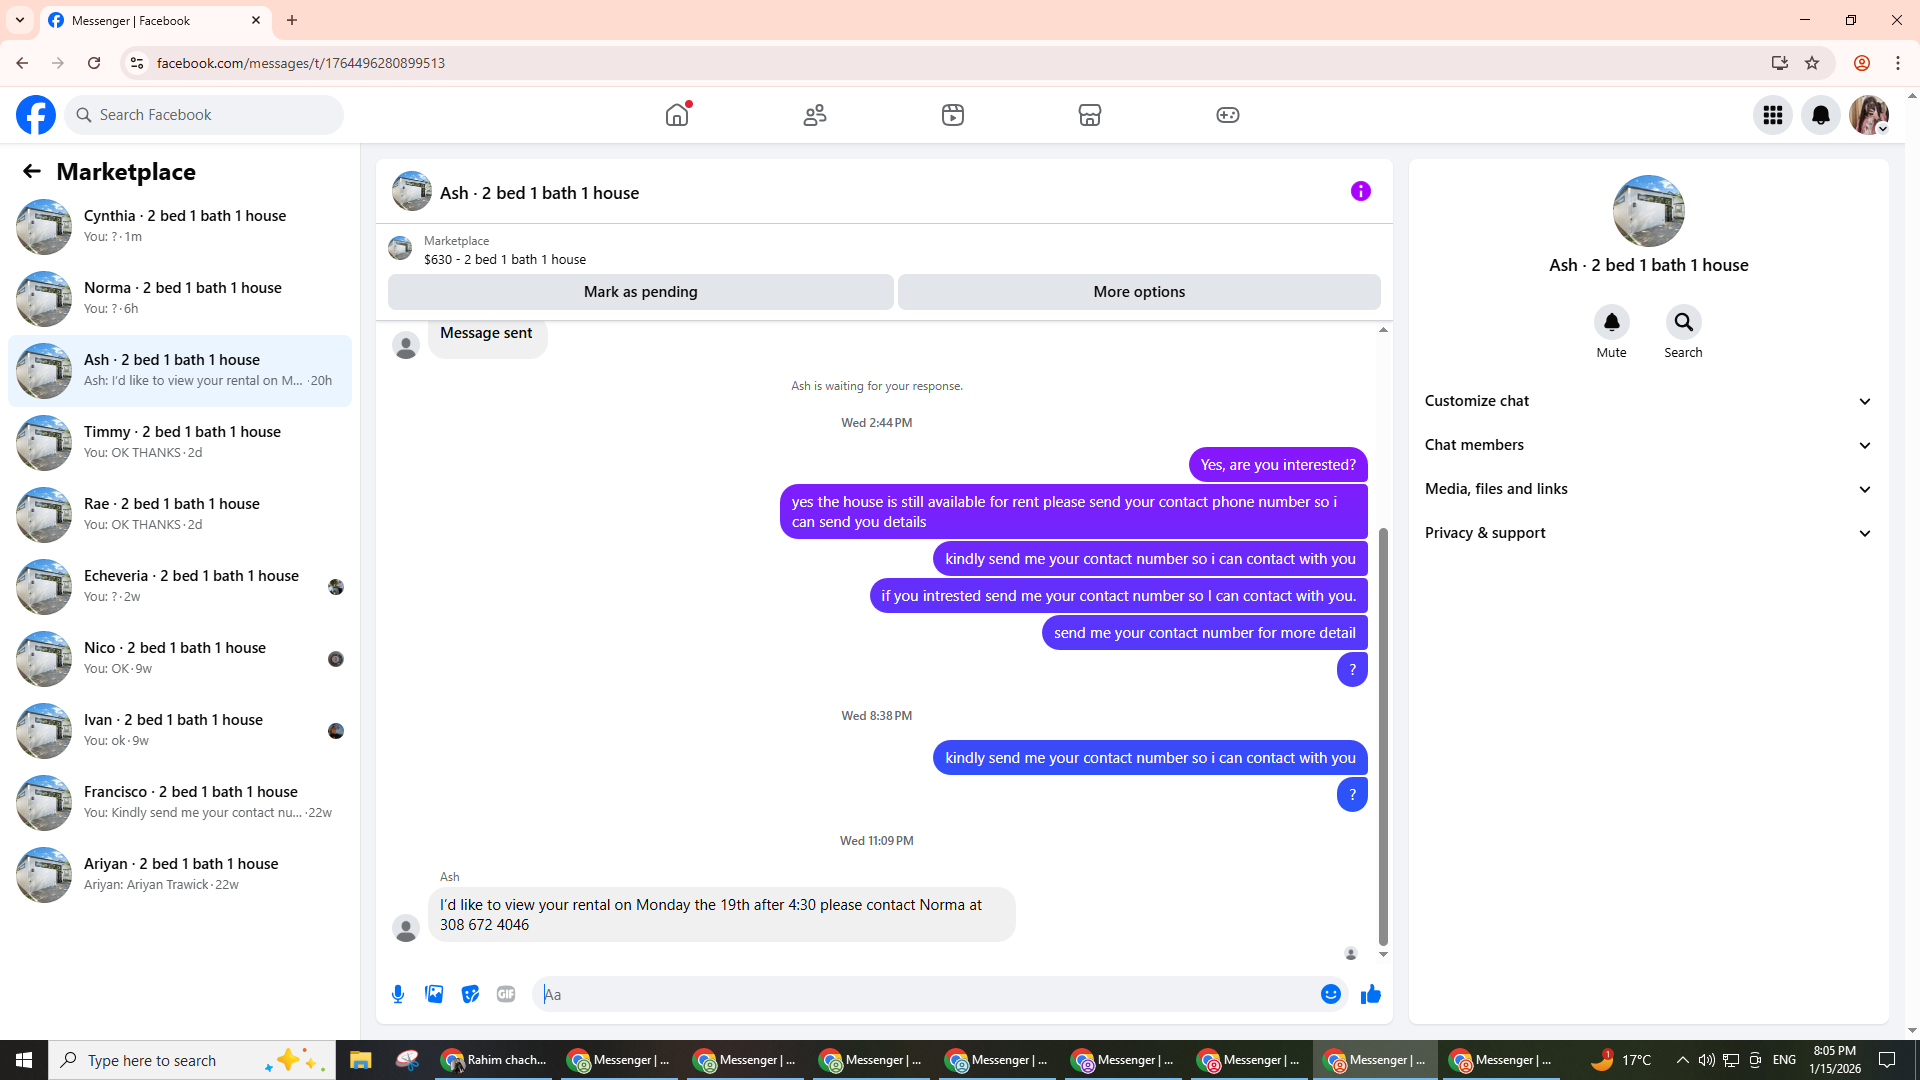This screenshot has width=1920, height=1080.
Task: Click the Mark as pending button
Action: (640, 292)
